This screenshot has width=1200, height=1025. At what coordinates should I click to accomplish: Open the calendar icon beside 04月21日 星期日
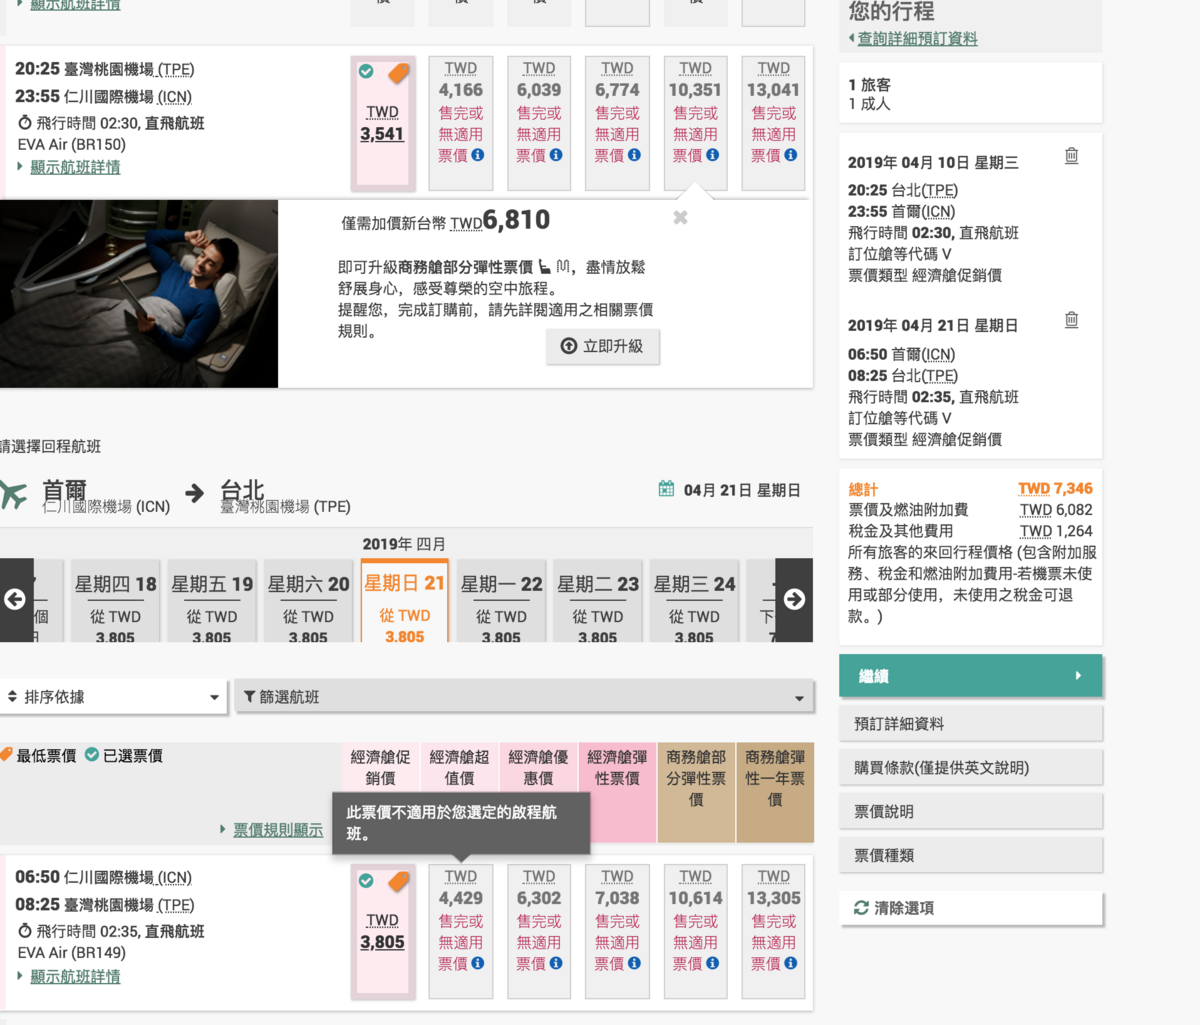[666, 489]
